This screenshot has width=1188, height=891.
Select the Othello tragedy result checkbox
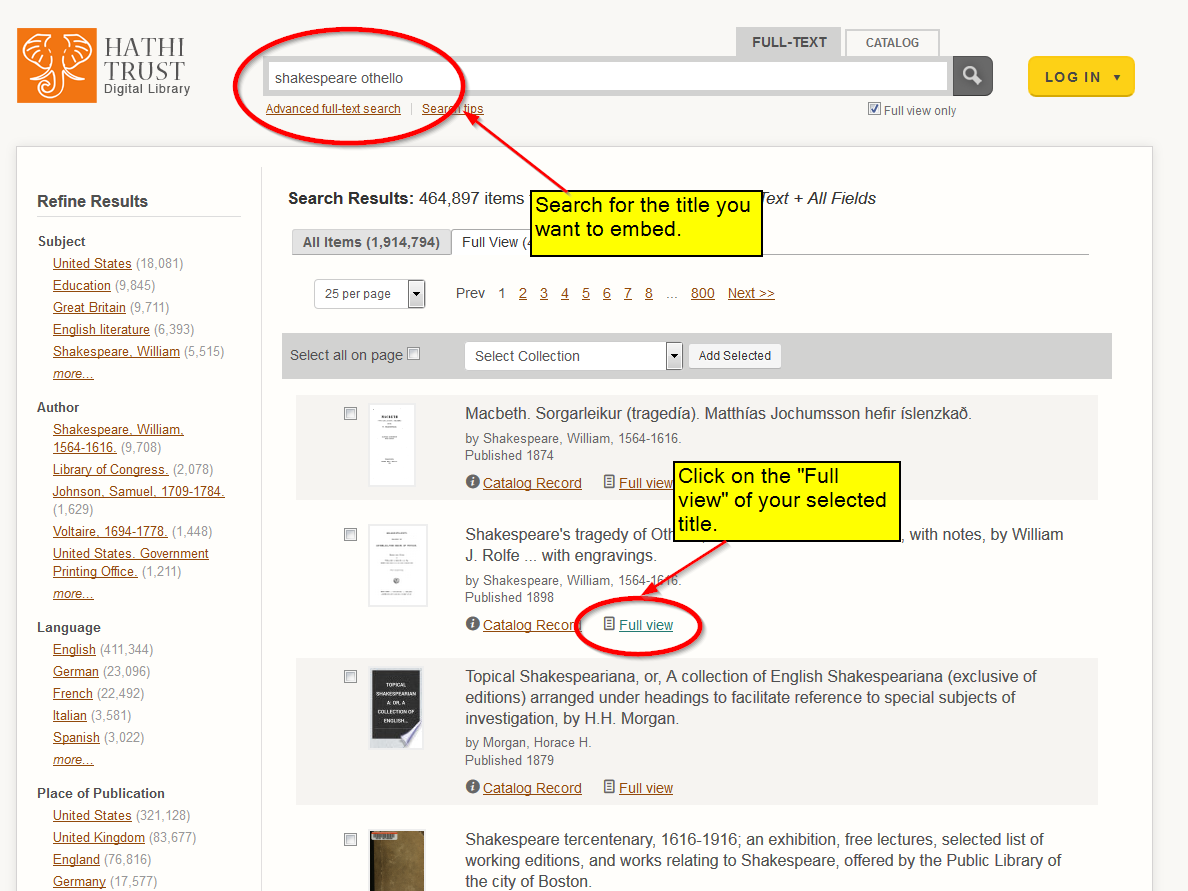350,535
